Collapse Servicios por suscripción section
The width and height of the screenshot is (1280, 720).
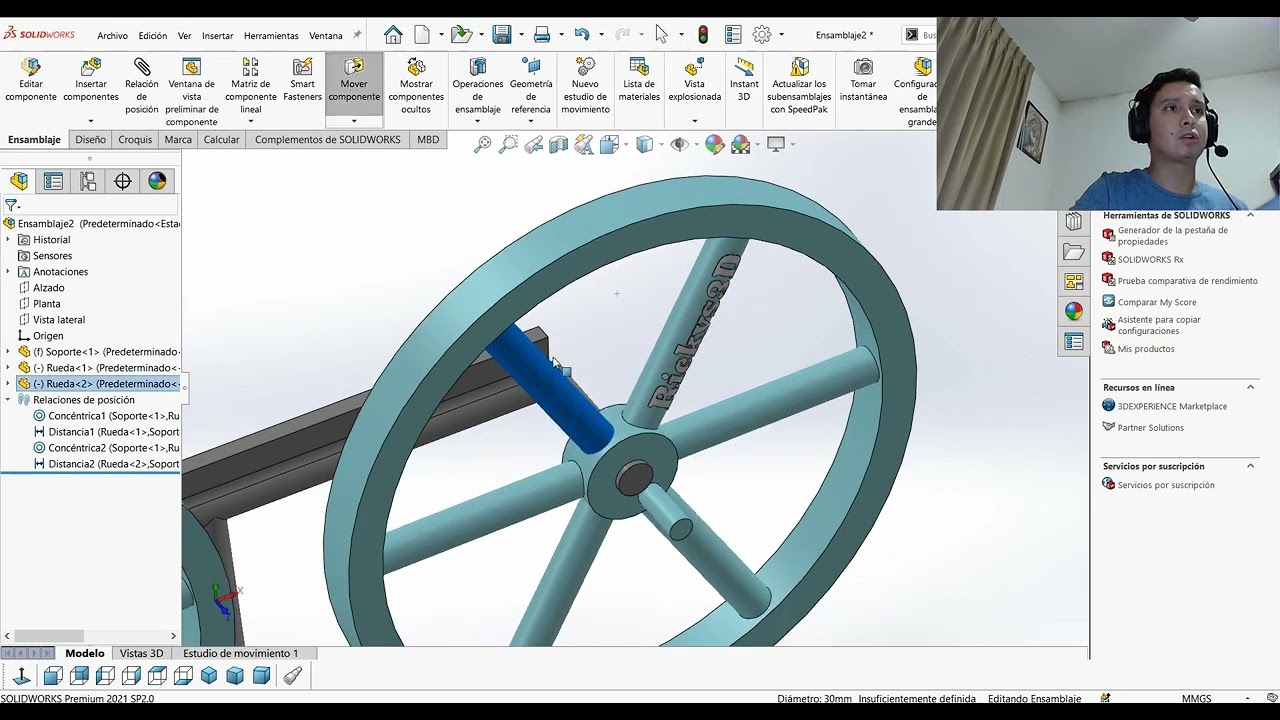coord(1250,466)
